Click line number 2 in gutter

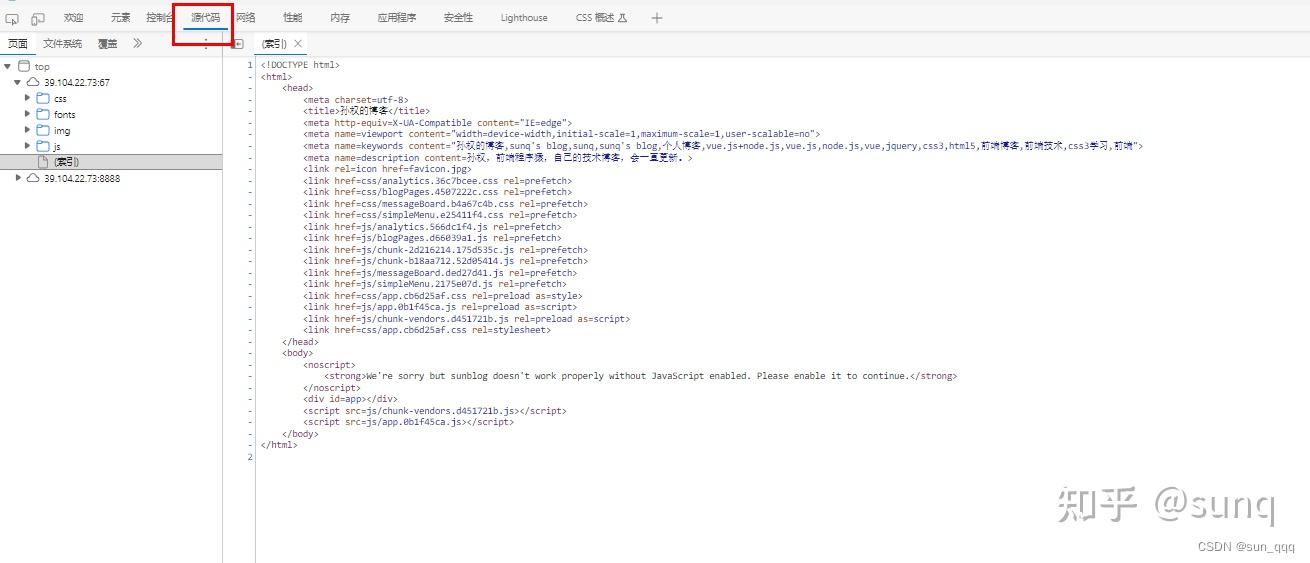pos(250,456)
